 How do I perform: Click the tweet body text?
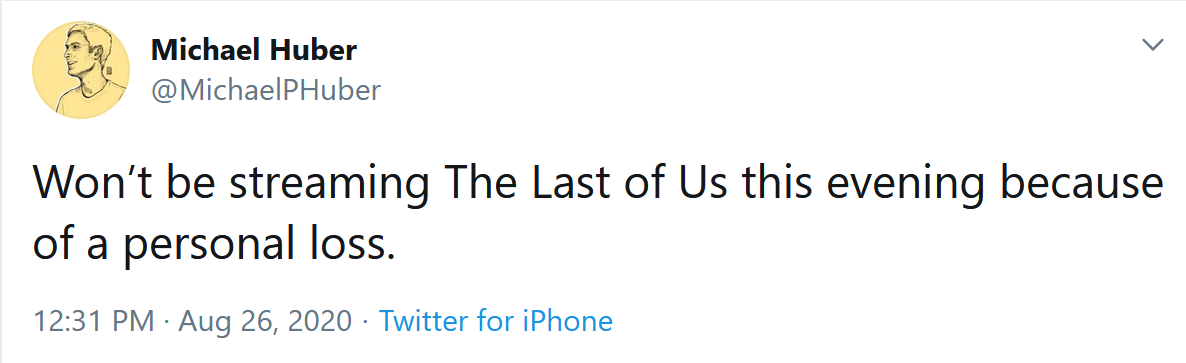coord(597,214)
